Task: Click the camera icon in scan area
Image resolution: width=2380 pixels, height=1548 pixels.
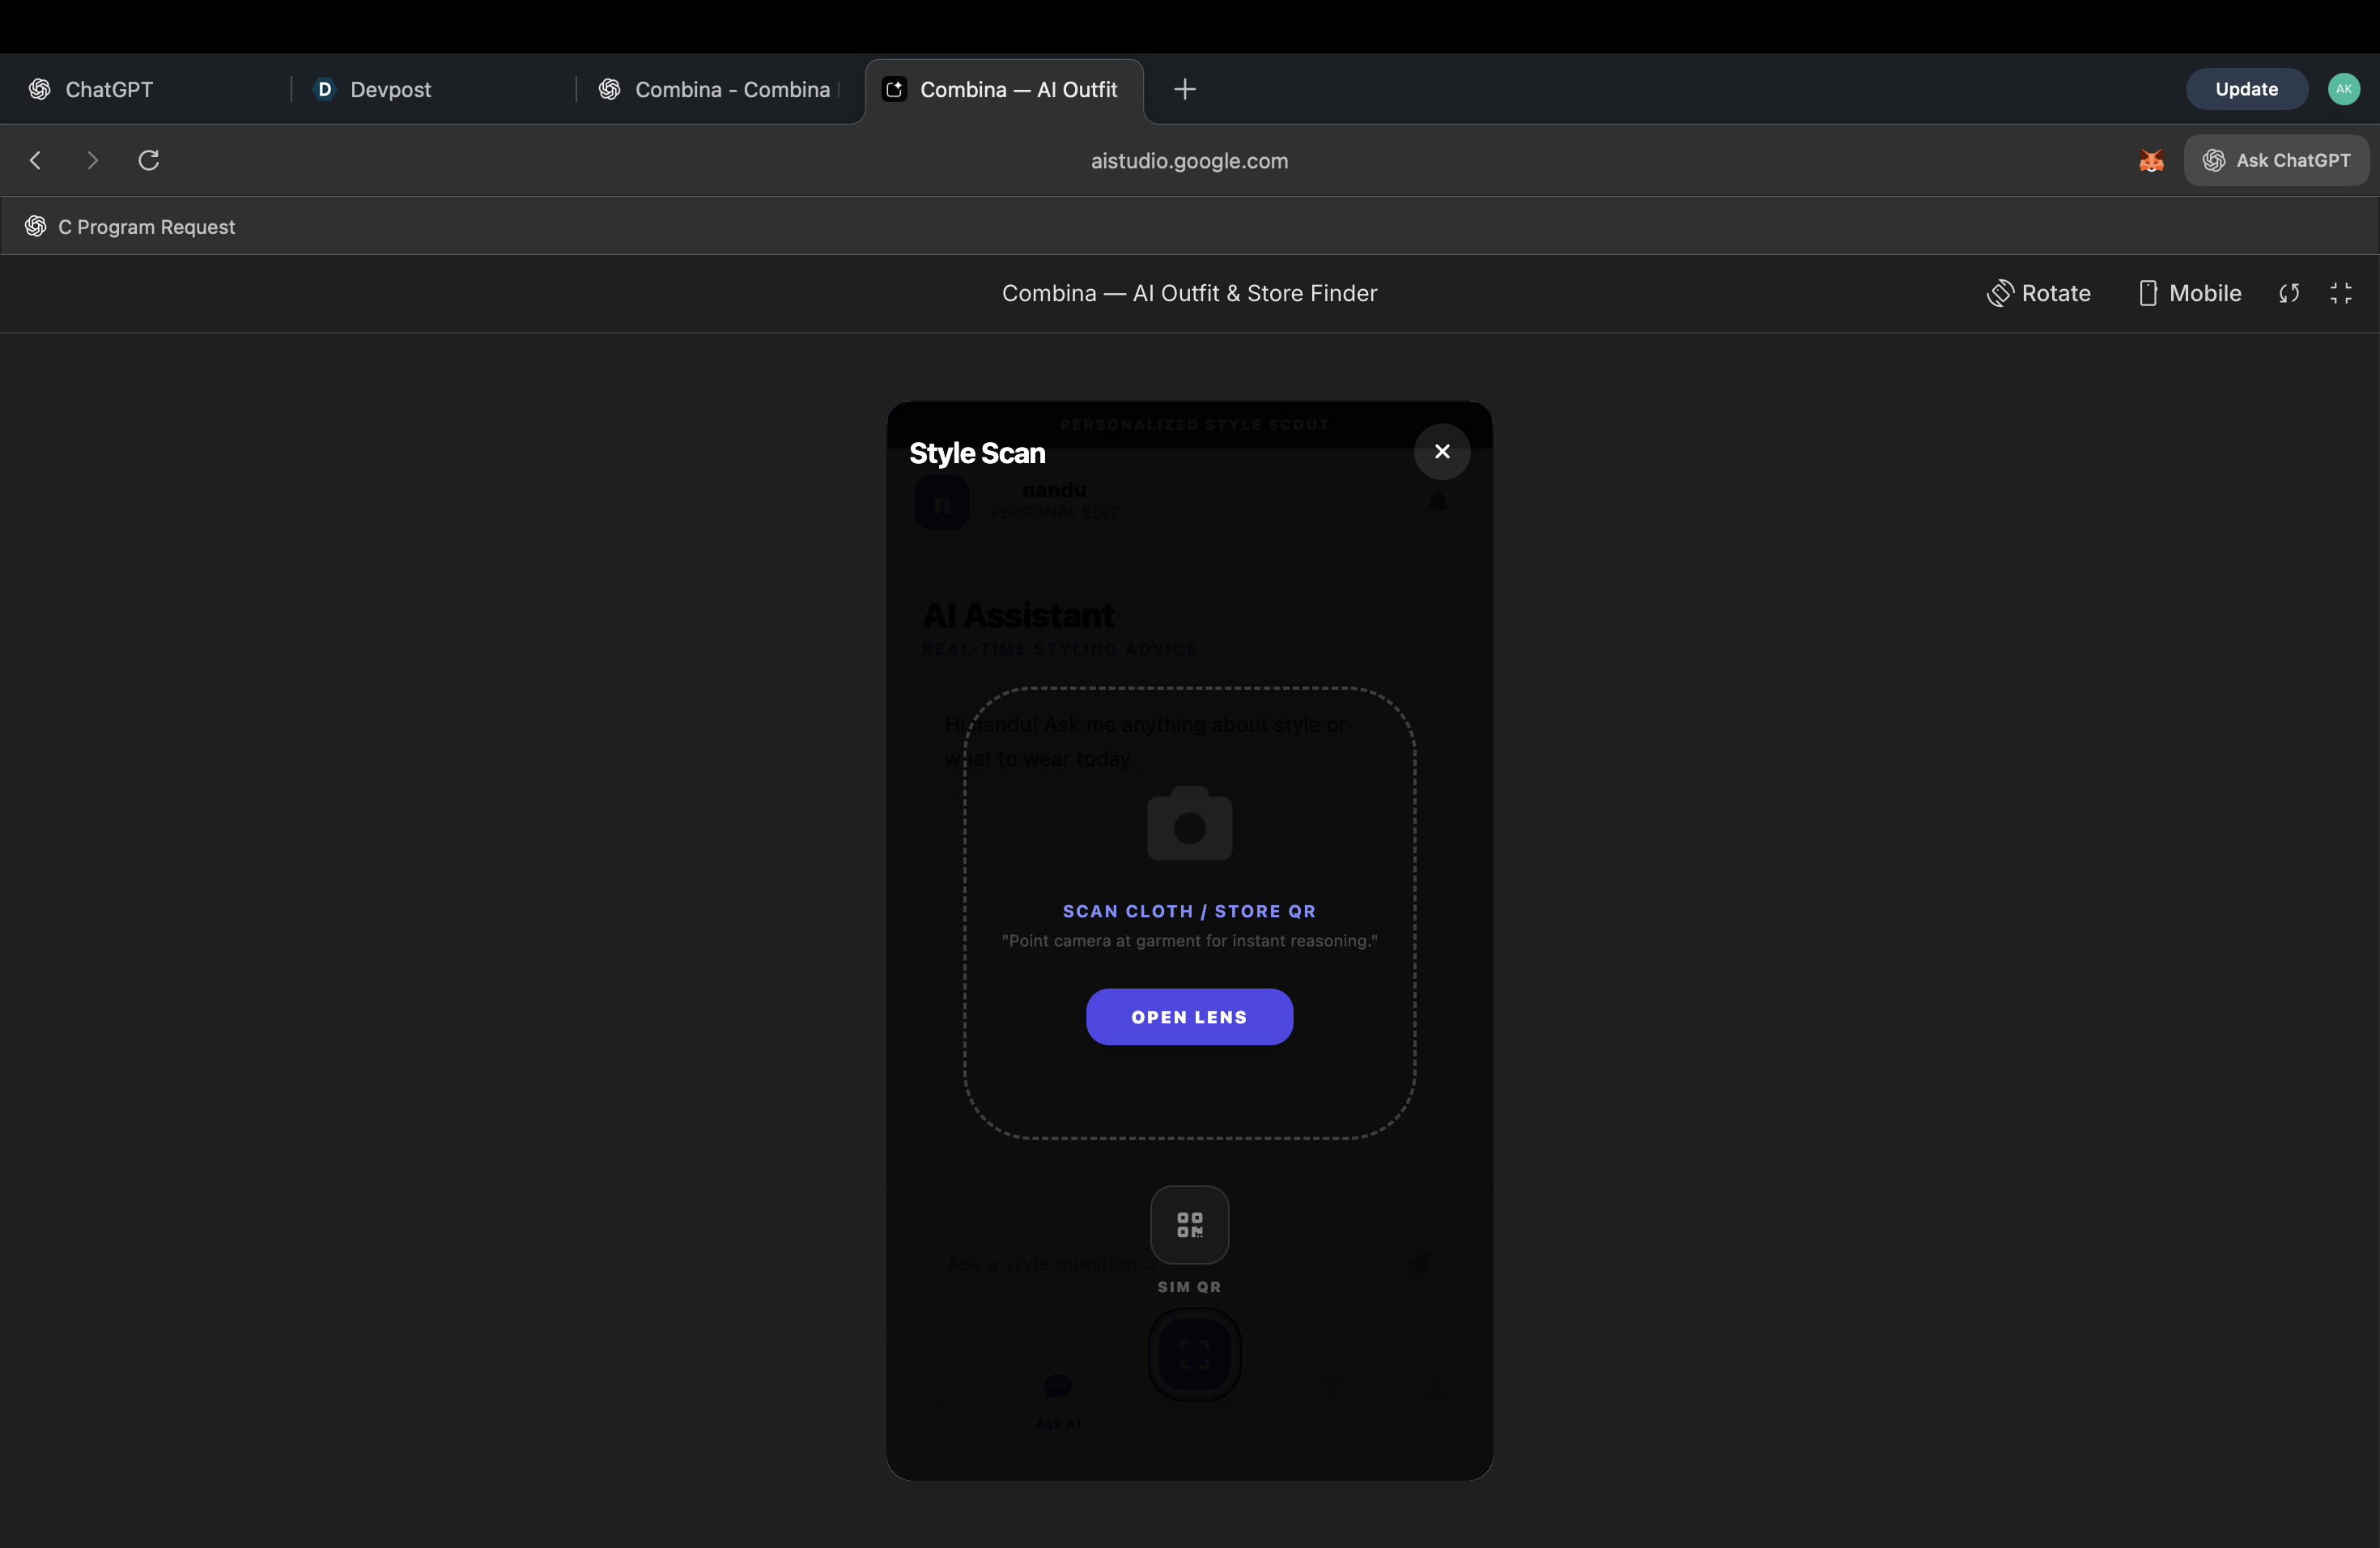Action: click(1188, 824)
